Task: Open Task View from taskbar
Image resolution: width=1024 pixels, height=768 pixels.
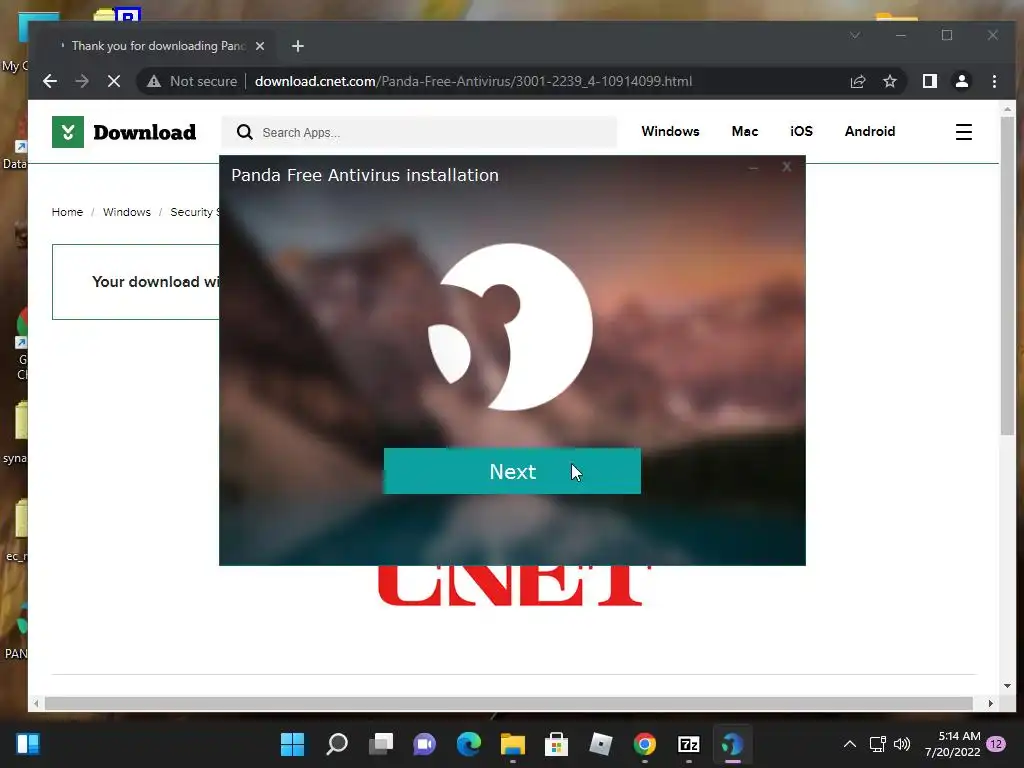Action: (x=381, y=744)
